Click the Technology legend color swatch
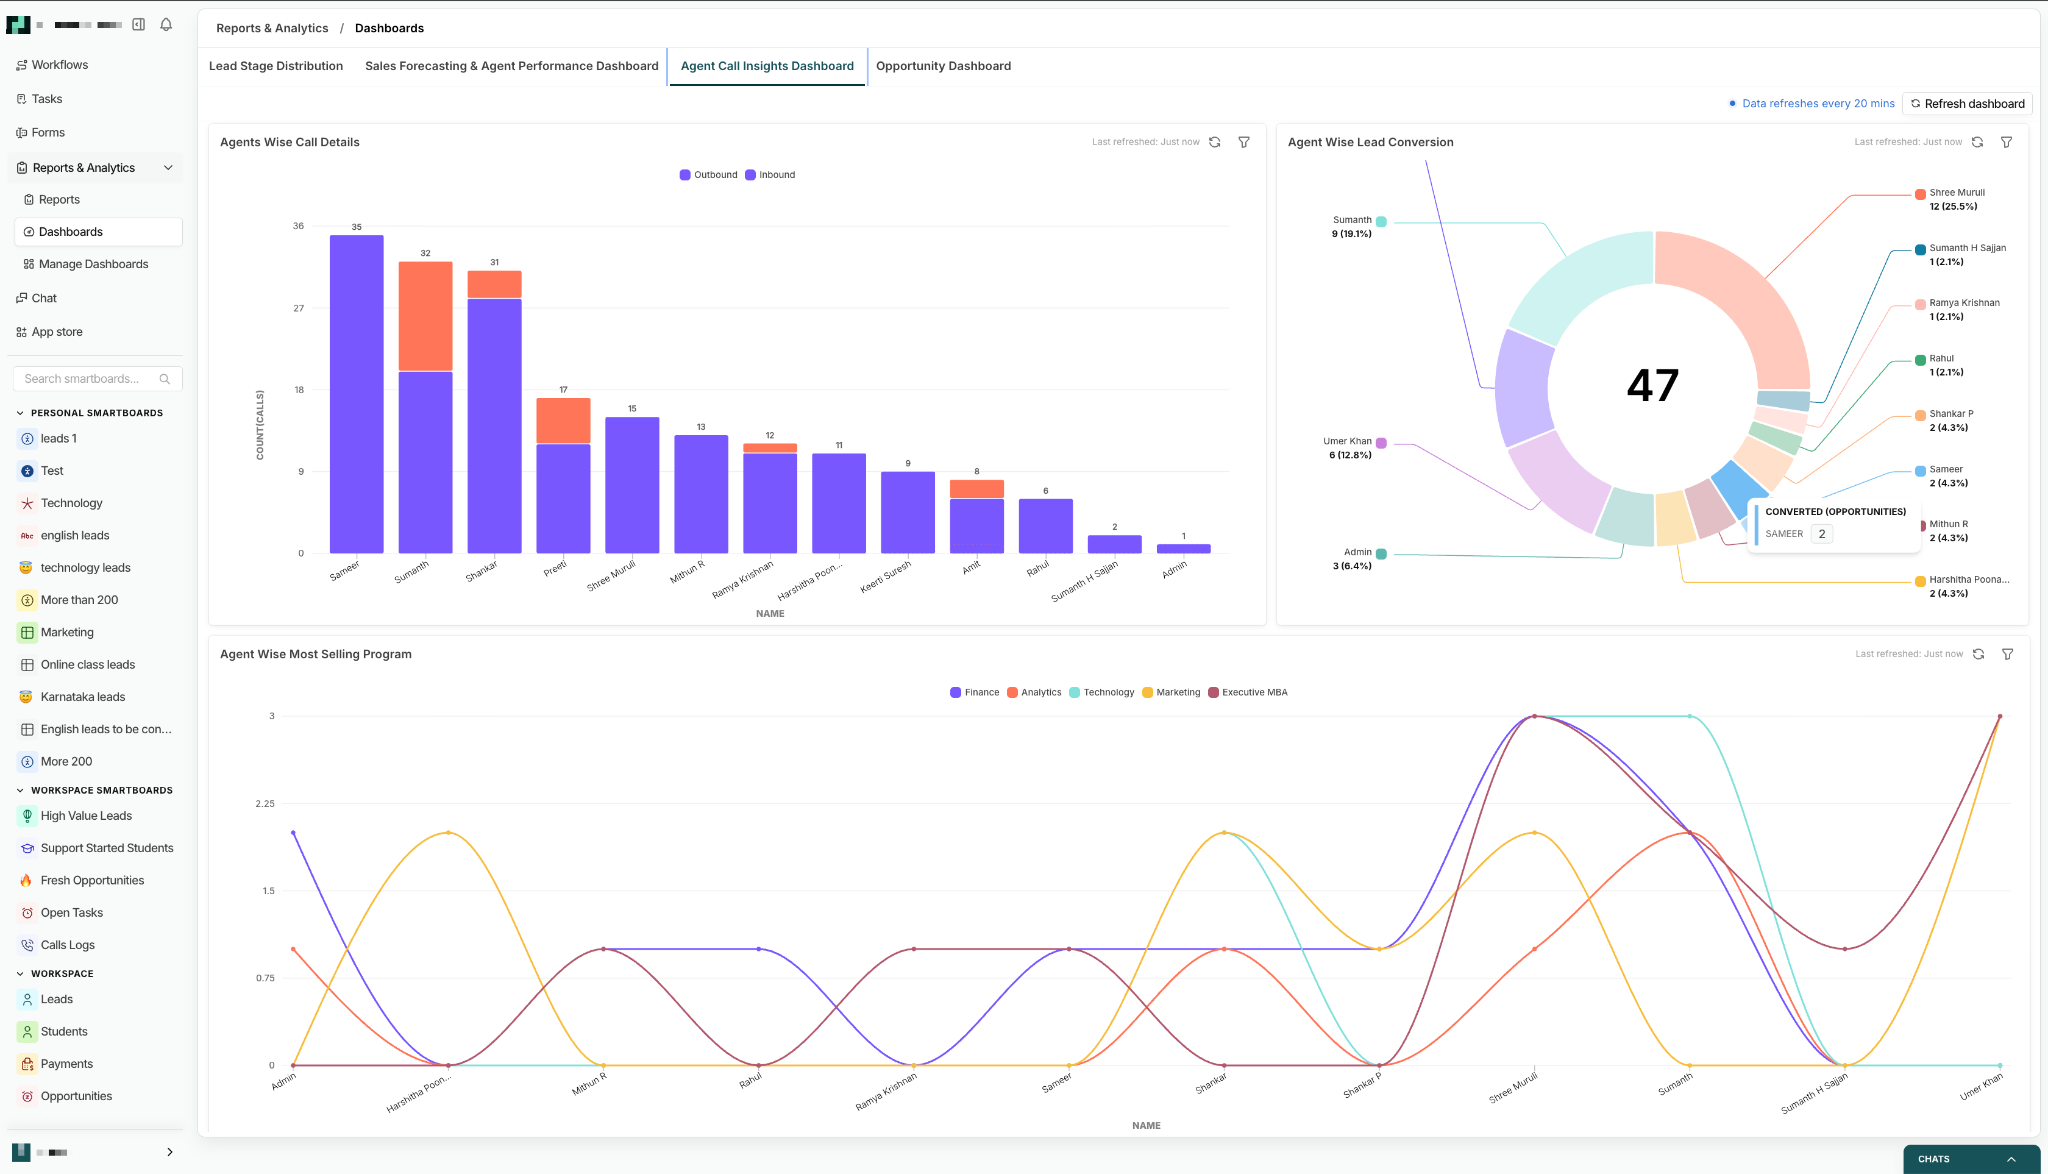2048x1174 pixels. coord(1074,692)
